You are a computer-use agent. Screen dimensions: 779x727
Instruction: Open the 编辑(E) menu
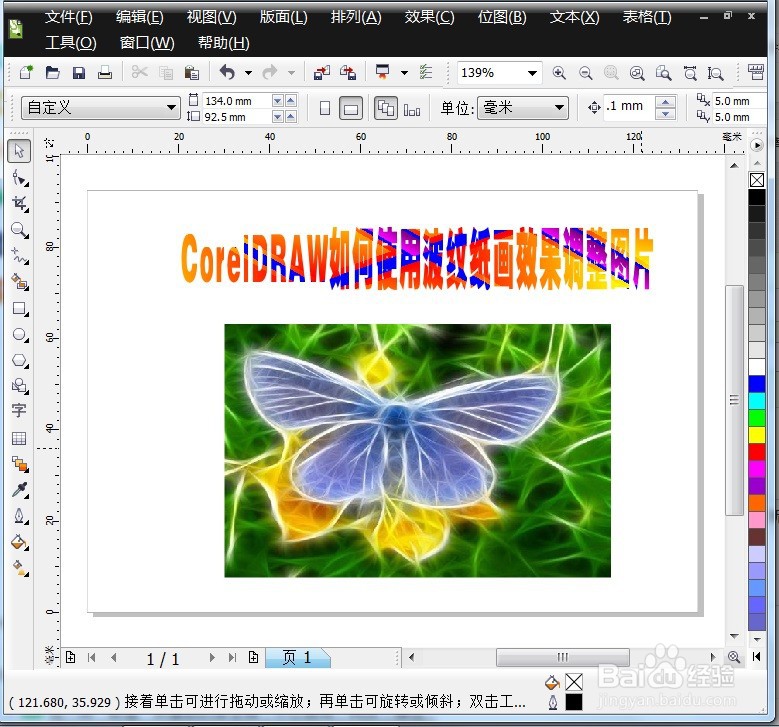pos(140,17)
